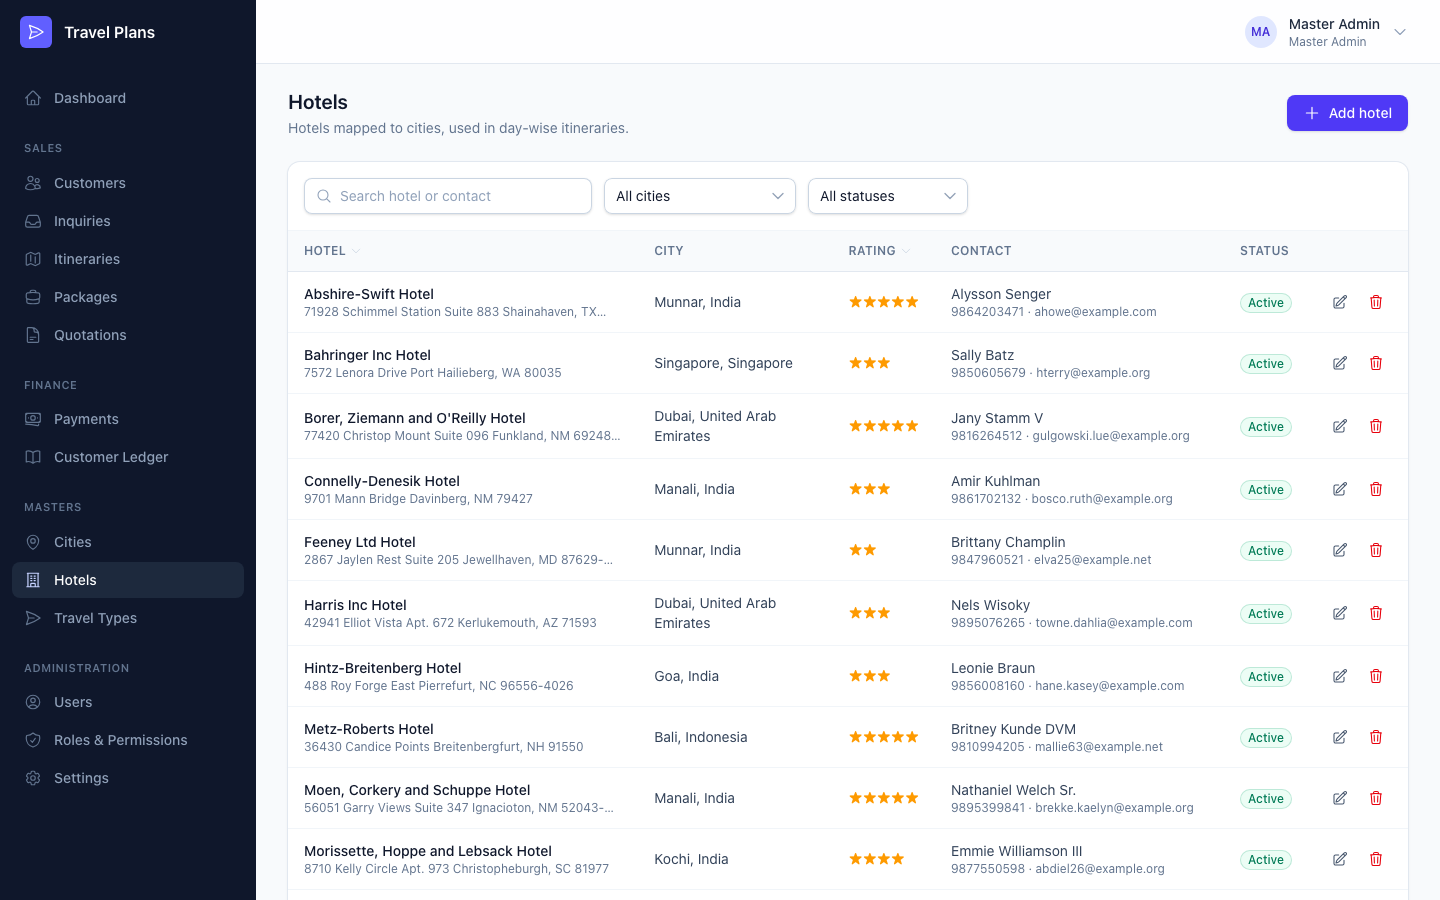Go to Quotations page
This screenshot has height=900, width=1440.
[128, 335]
